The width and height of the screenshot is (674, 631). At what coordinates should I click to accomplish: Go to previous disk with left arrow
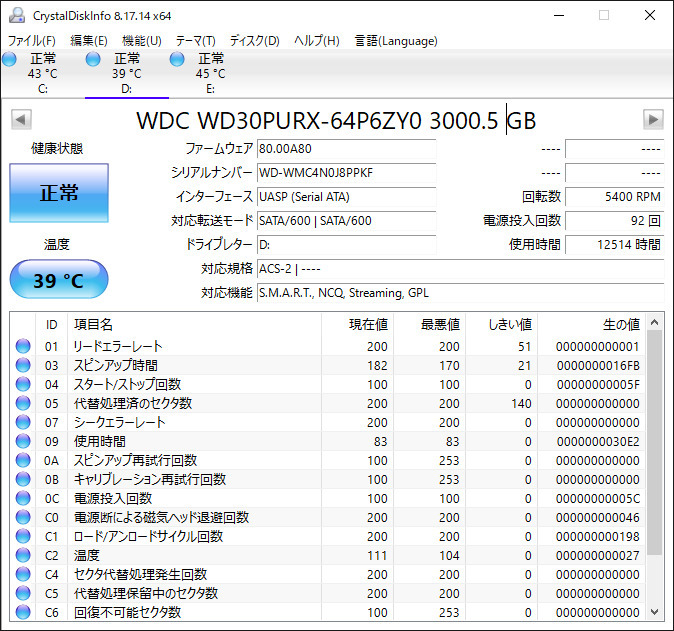(x=21, y=119)
